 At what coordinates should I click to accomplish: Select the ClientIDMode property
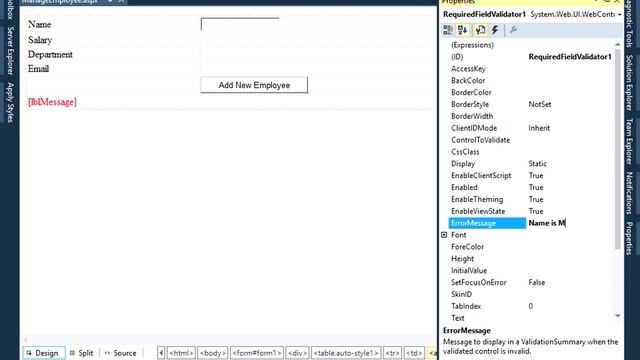click(474, 128)
